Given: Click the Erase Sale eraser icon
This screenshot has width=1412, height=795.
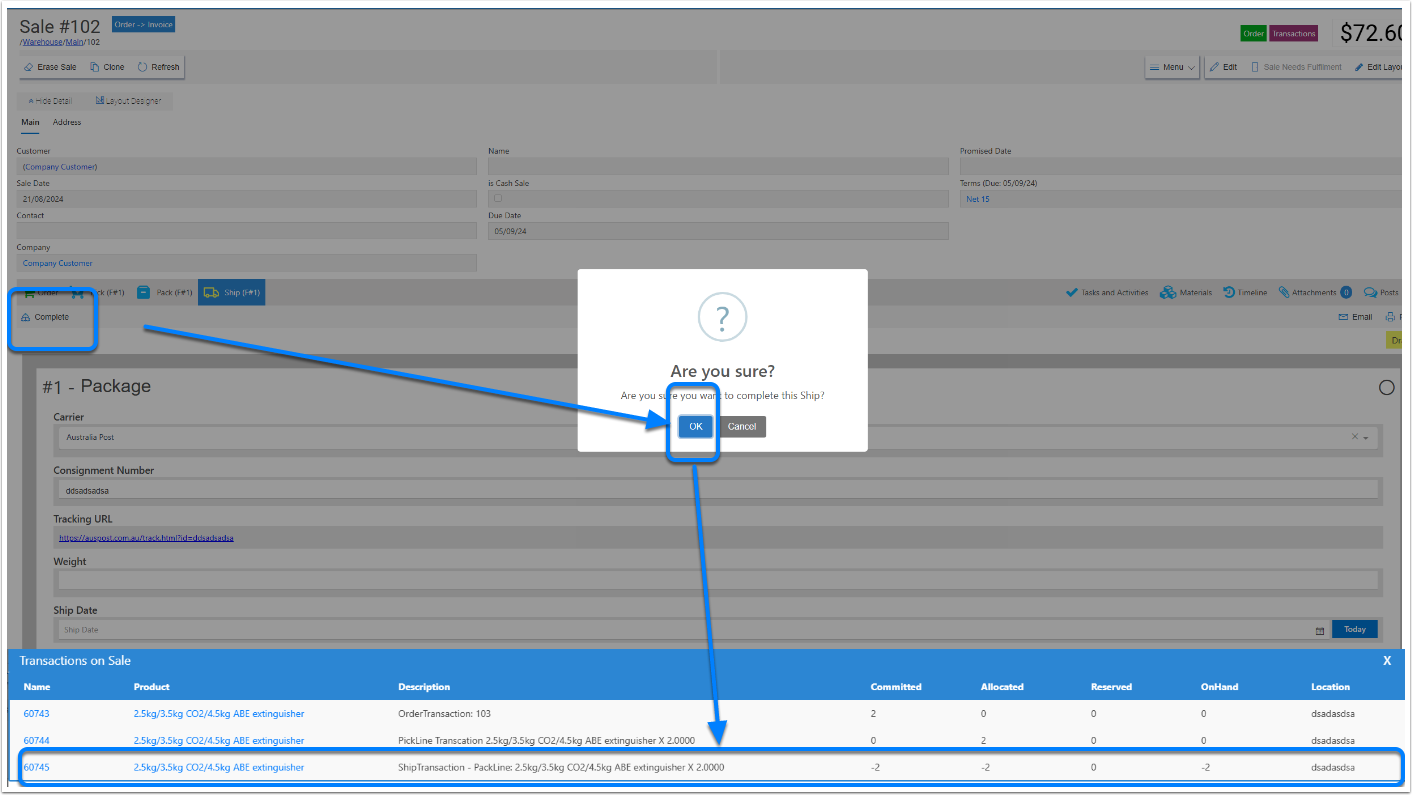Looking at the screenshot, I should pyautogui.click(x=29, y=67).
